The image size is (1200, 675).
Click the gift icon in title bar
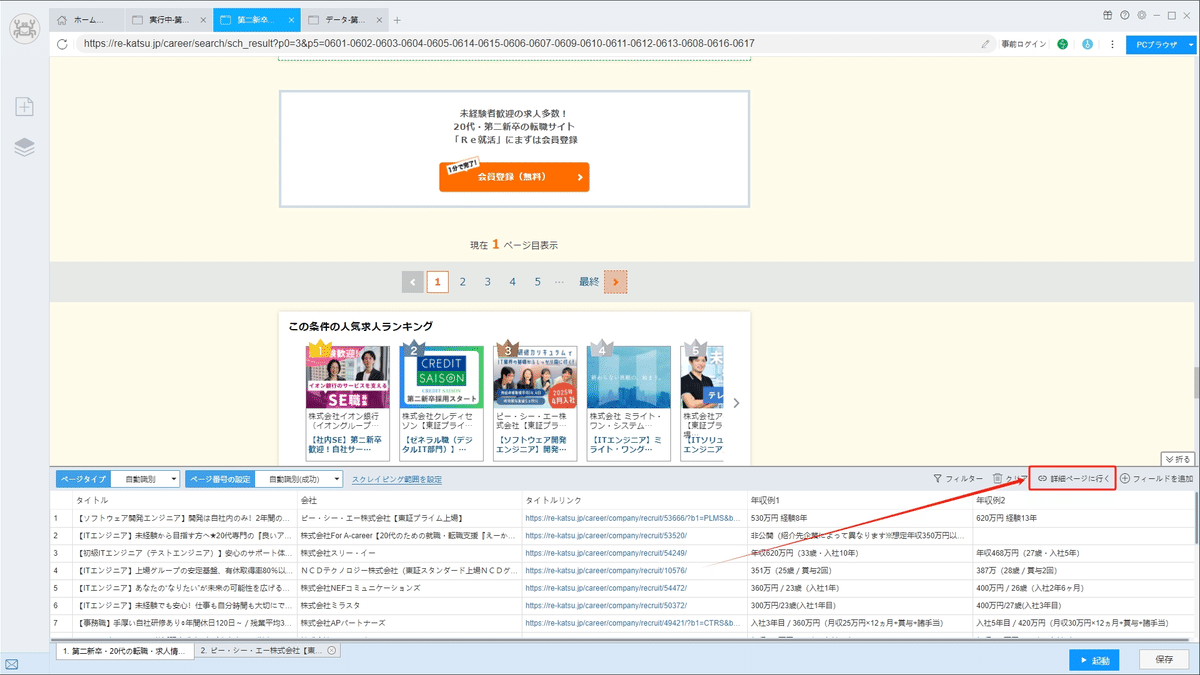coord(1108,15)
